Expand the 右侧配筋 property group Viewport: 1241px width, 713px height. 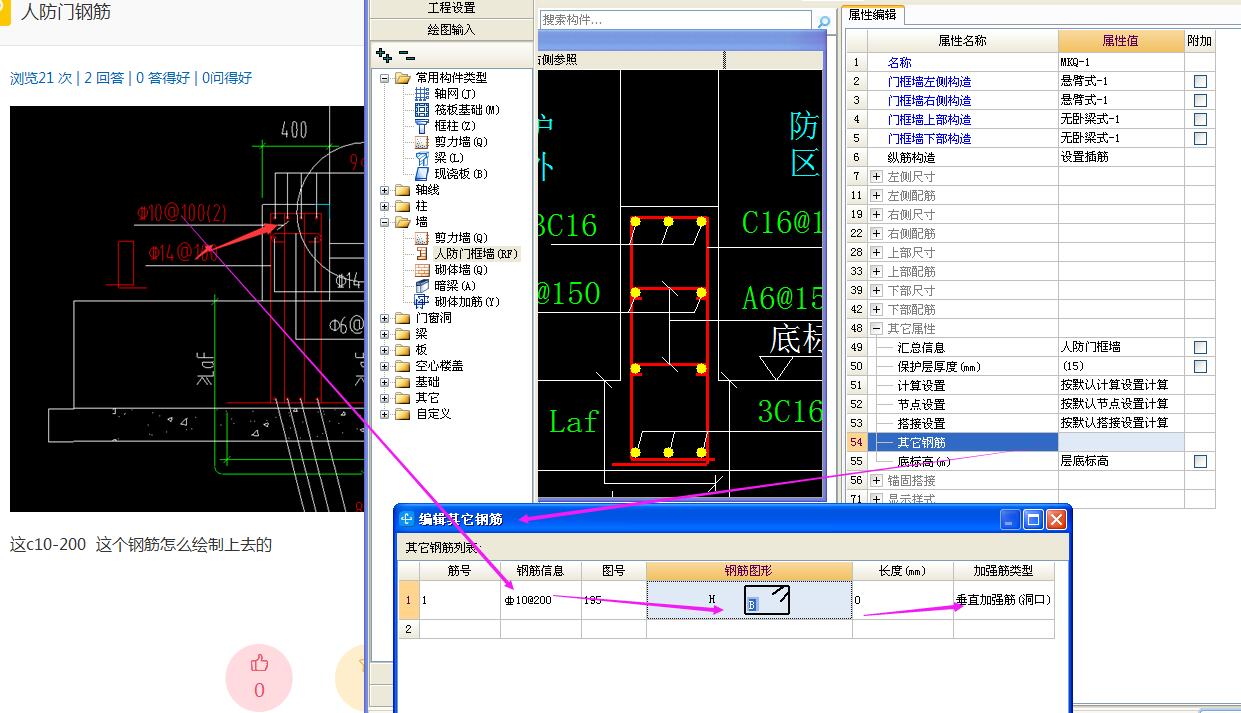point(876,233)
